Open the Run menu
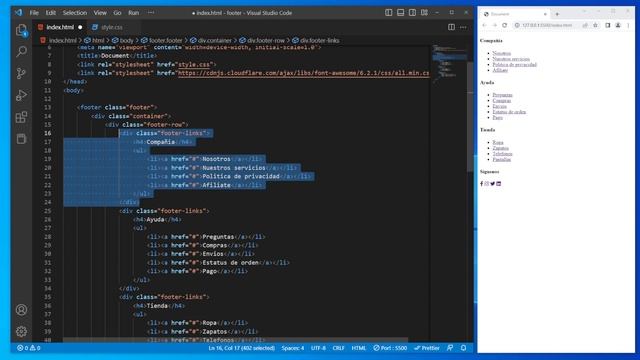 [133, 13]
